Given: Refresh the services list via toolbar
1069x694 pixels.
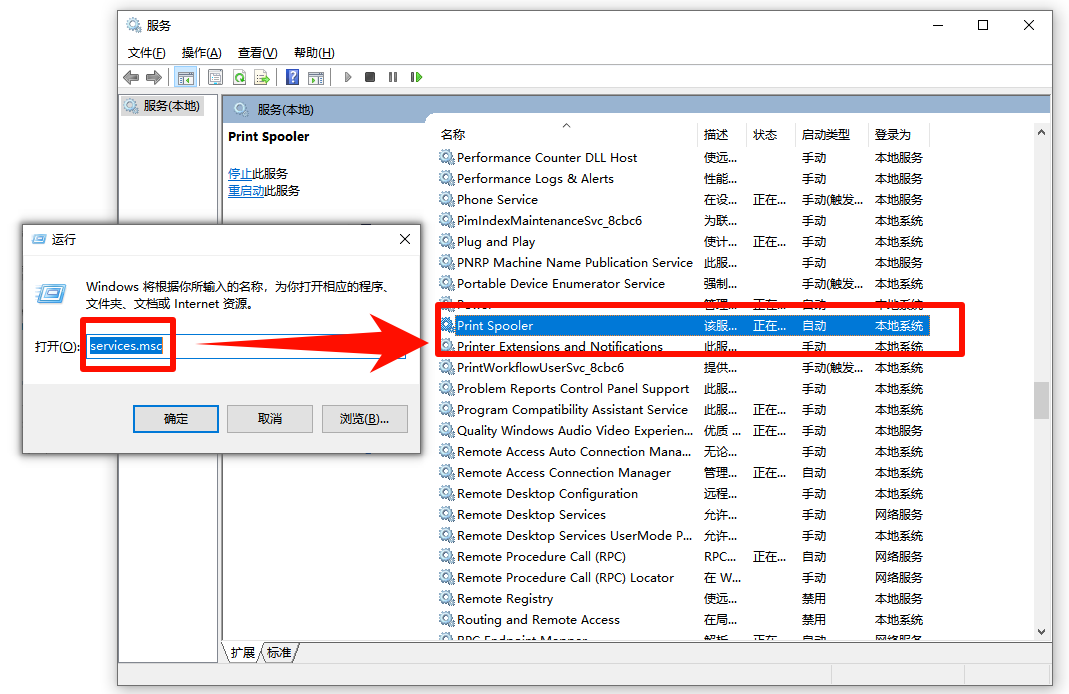Looking at the screenshot, I should tap(239, 77).
